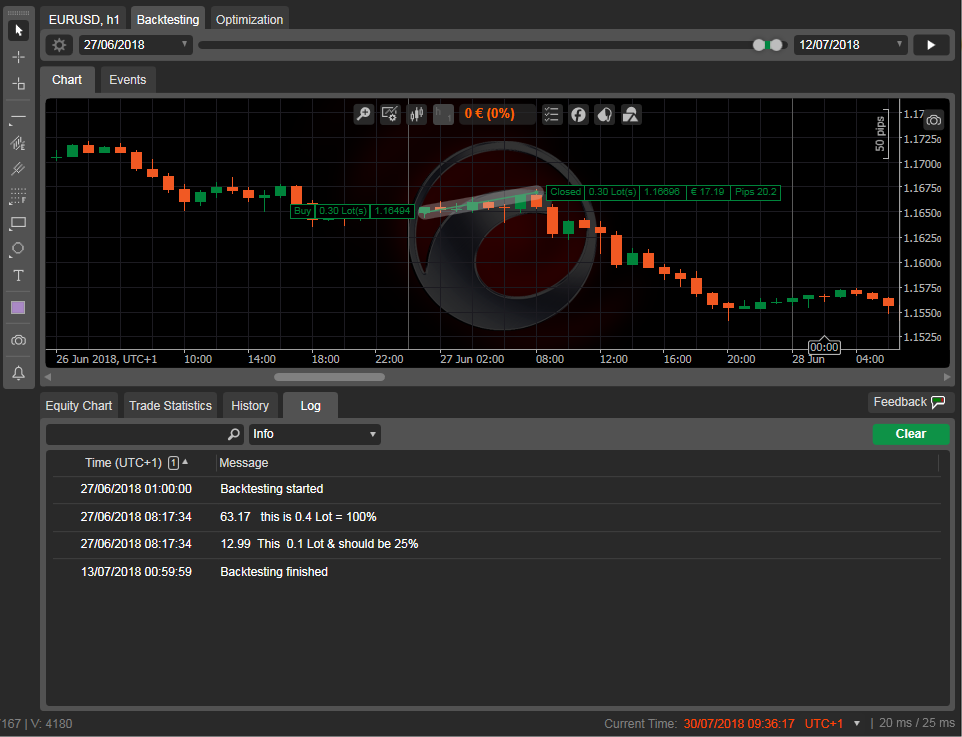Switch to the Chart tab
The image size is (962, 737).
pyautogui.click(x=67, y=80)
